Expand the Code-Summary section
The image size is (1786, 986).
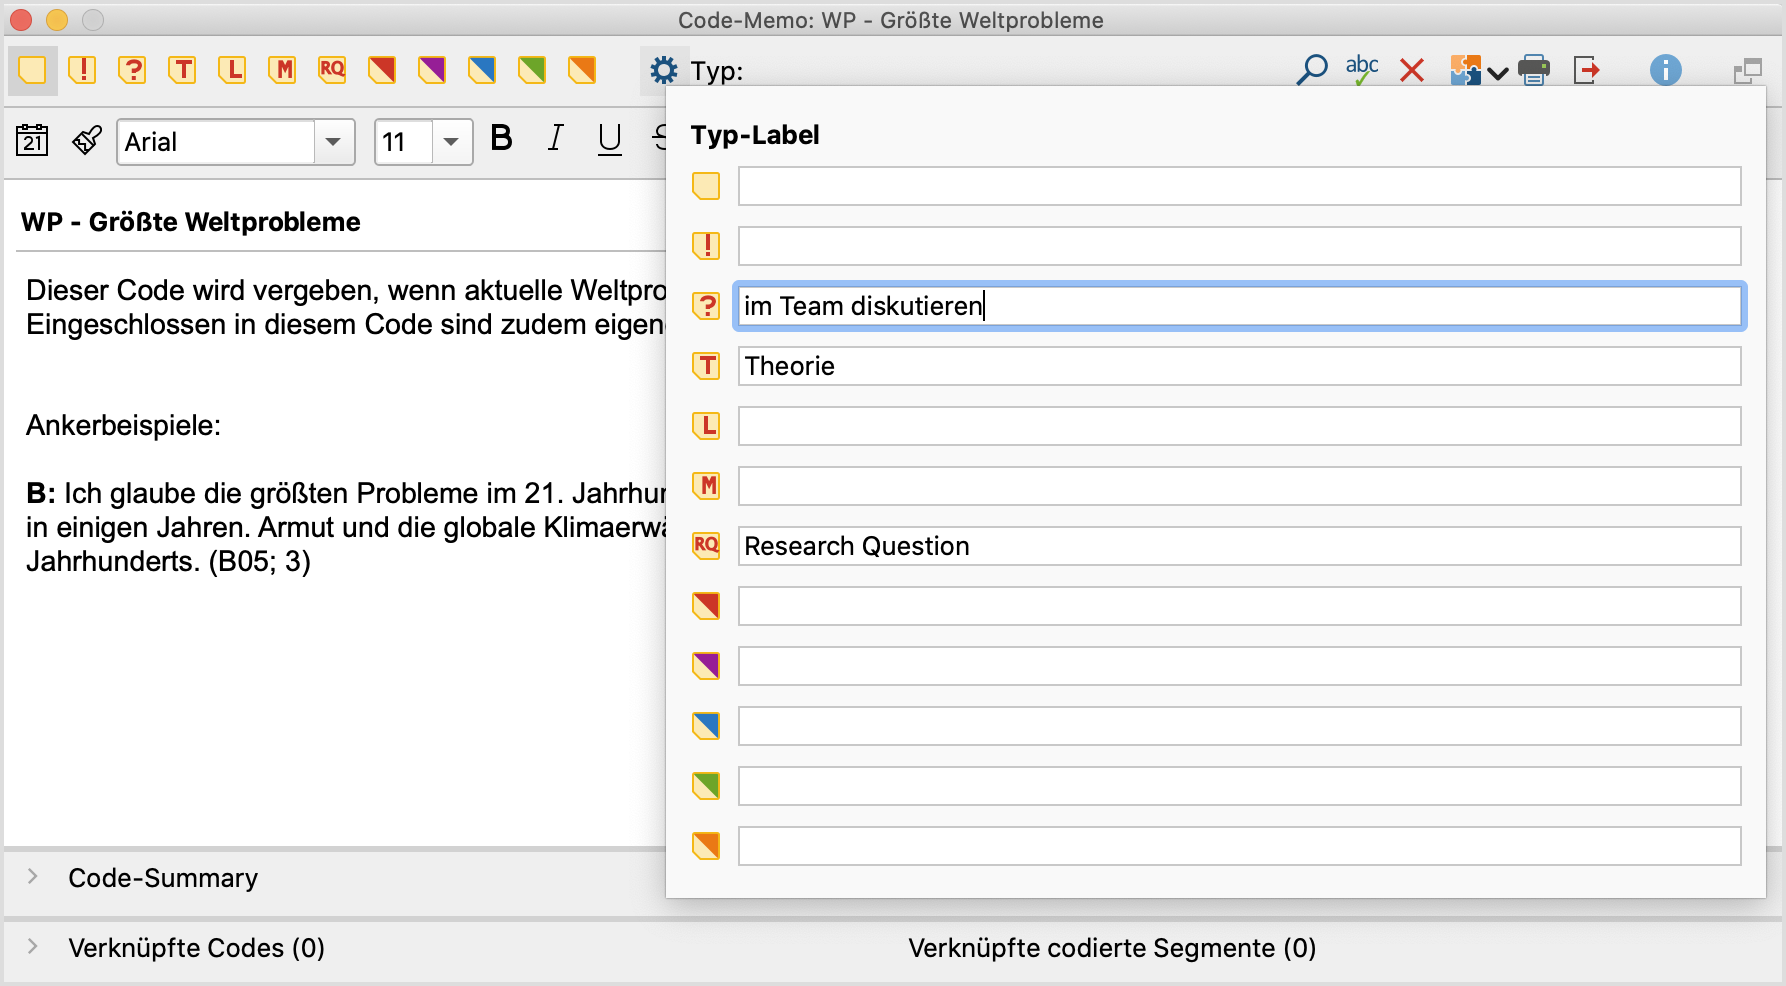33,877
